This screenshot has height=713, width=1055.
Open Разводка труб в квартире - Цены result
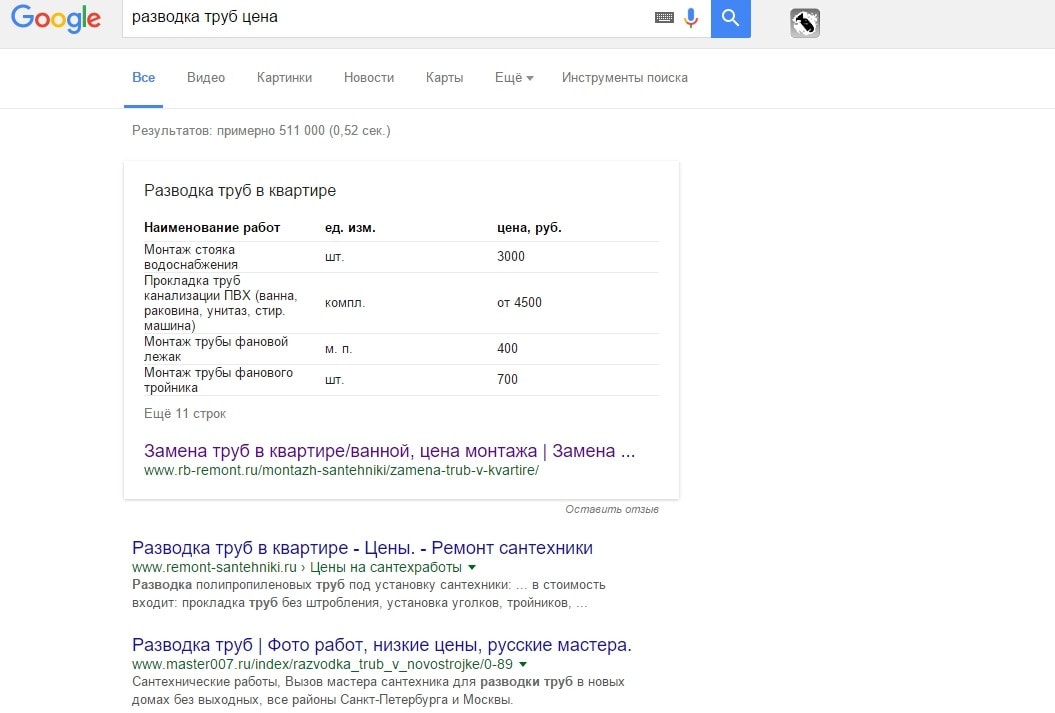(x=362, y=548)
